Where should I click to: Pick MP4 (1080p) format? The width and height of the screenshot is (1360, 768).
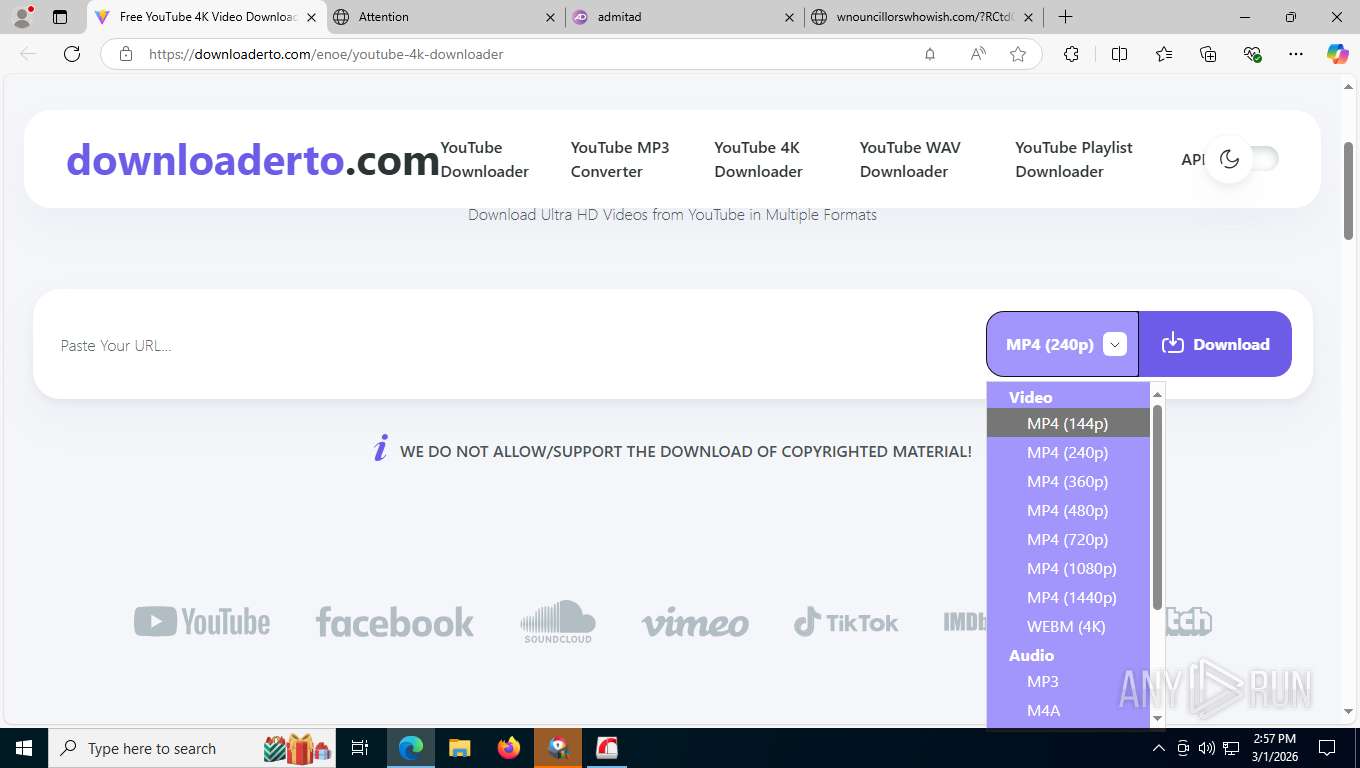(1068, 568)
